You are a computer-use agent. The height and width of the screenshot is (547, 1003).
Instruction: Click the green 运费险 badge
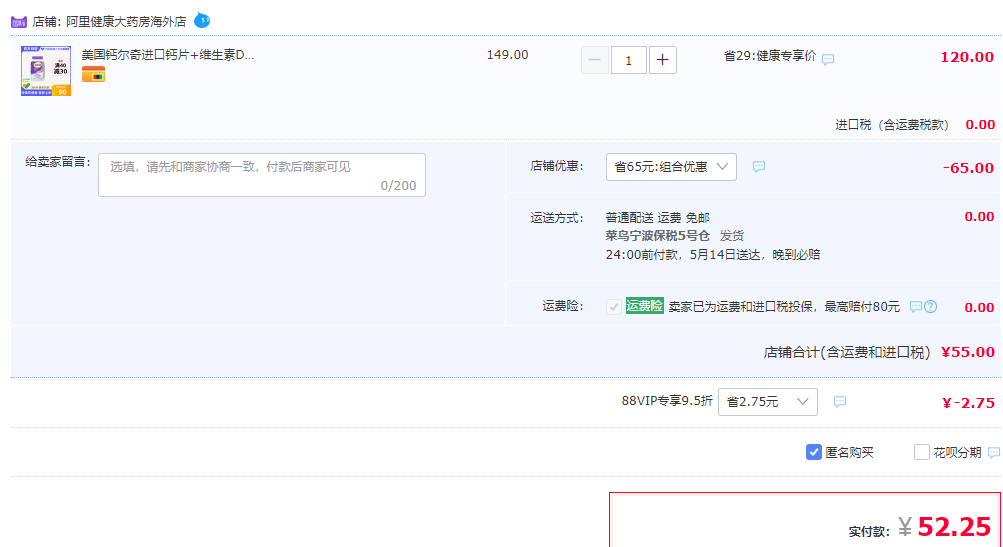(644, 306)
